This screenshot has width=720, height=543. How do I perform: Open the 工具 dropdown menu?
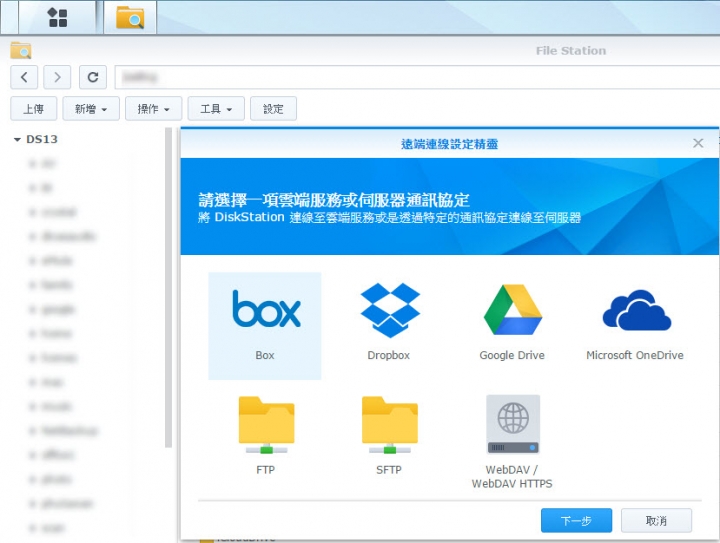point(216,109)
